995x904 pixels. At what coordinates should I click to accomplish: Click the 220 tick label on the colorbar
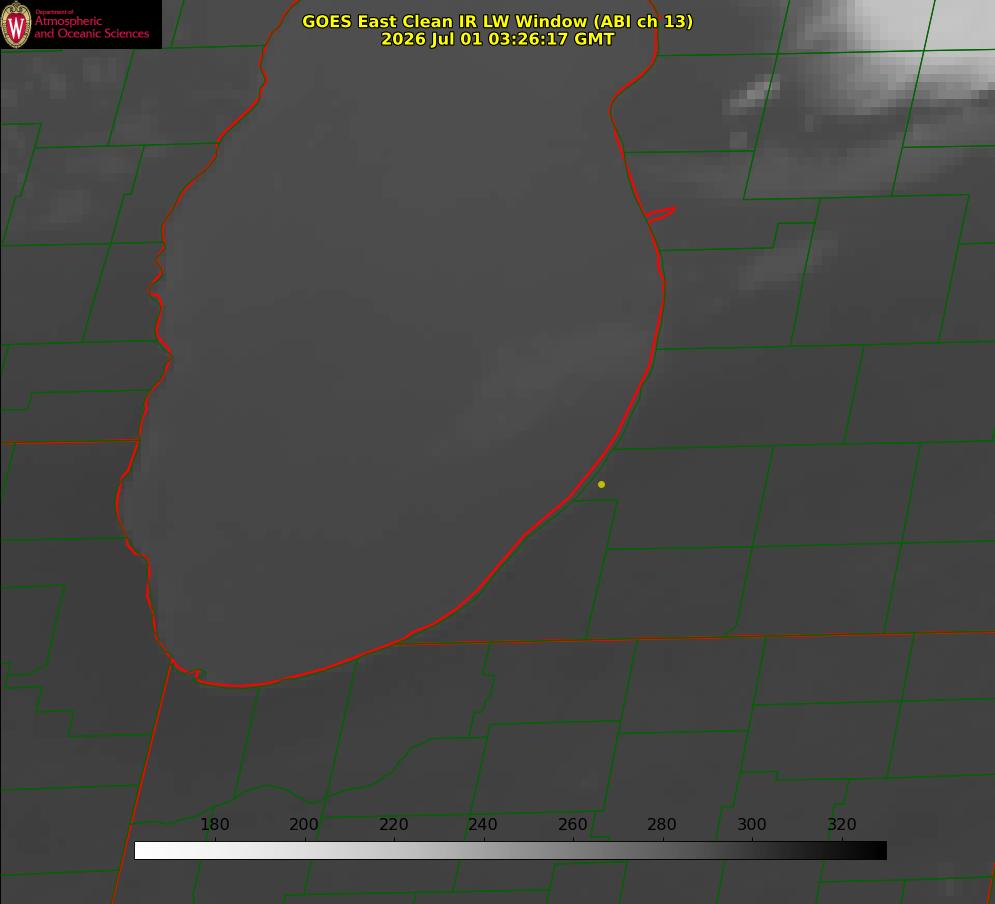coord(393,824)
